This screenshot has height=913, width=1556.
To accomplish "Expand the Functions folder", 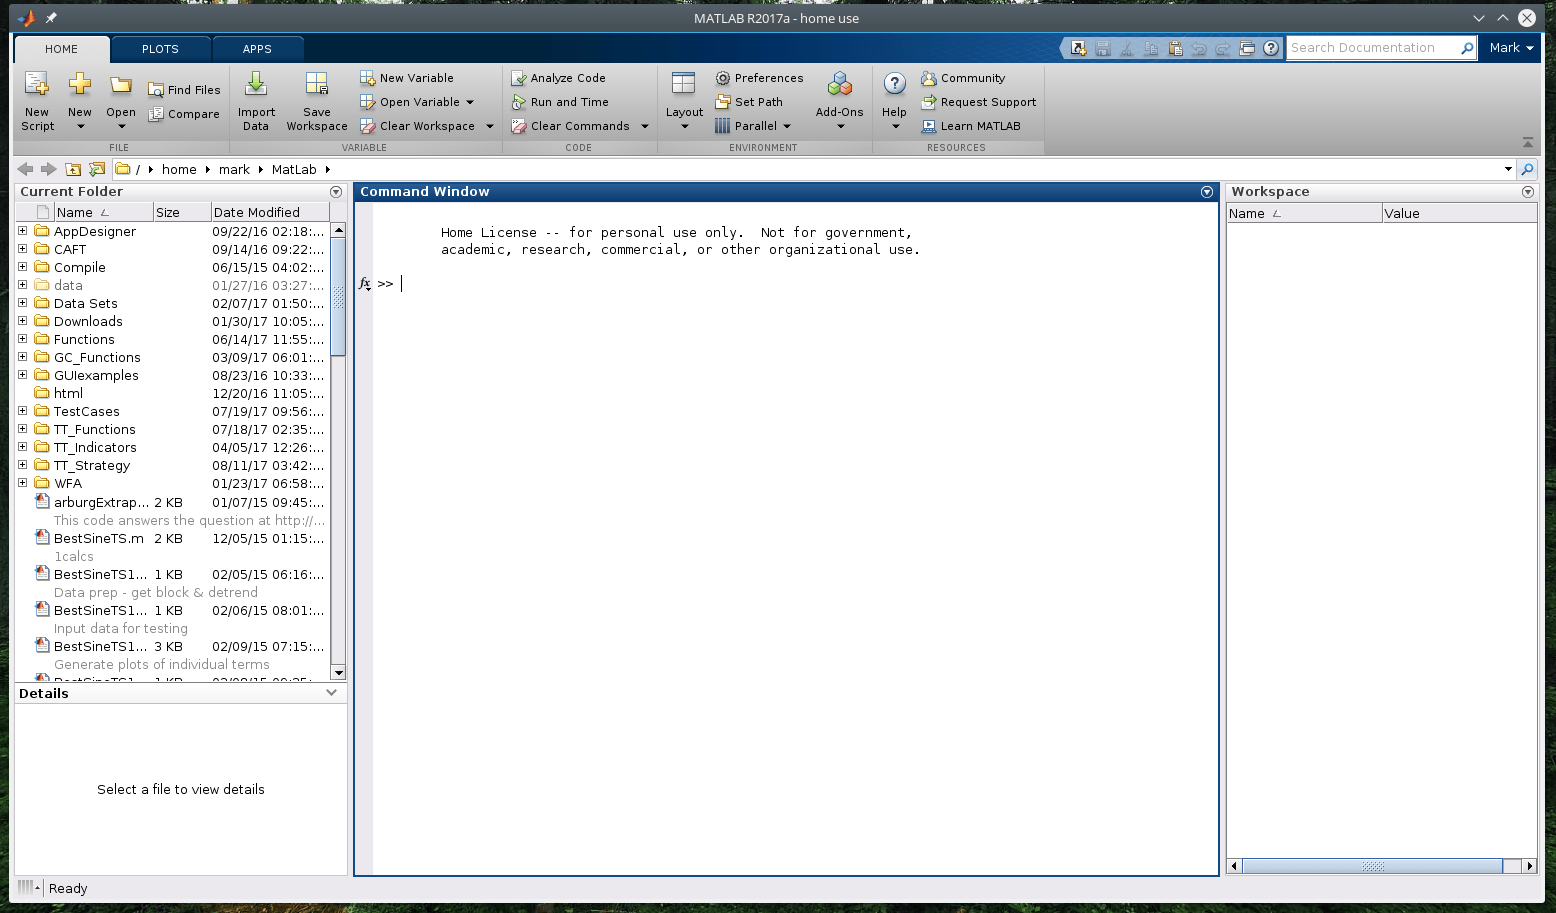I will [x=22, y=339].
